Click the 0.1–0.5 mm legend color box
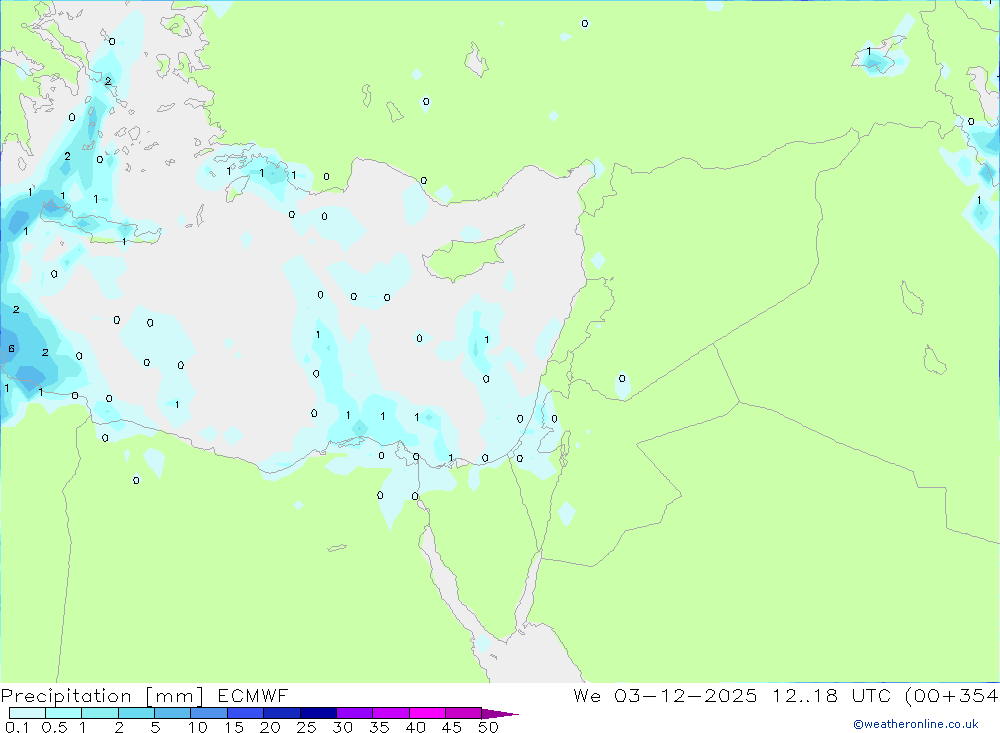Image resolution: width=1000 pixels, height=733 pixels. (27, 713)
